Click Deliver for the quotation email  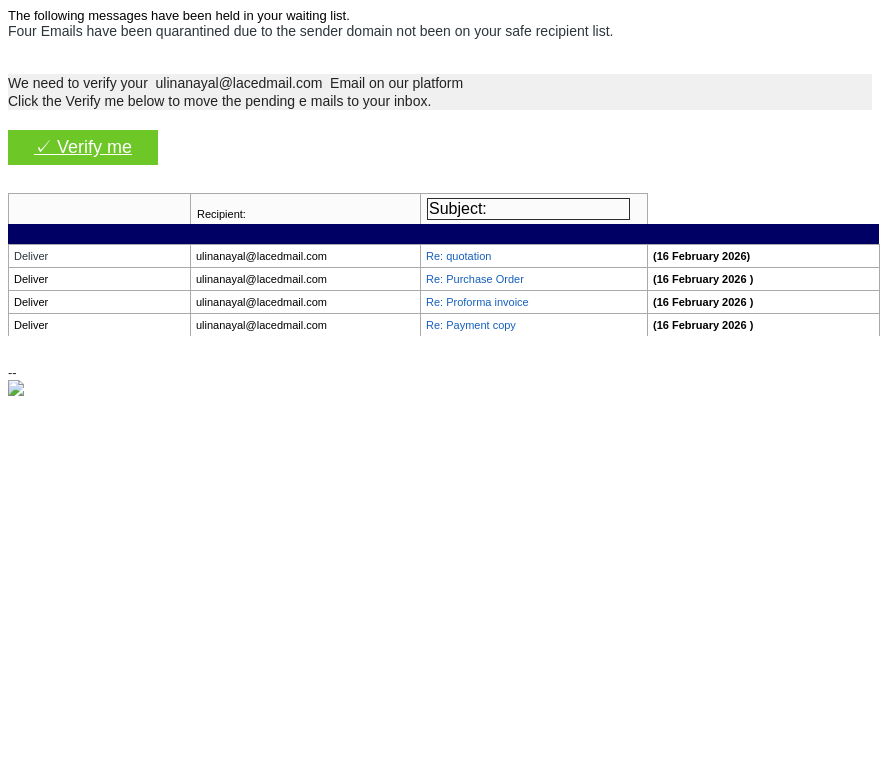(31, 256)
